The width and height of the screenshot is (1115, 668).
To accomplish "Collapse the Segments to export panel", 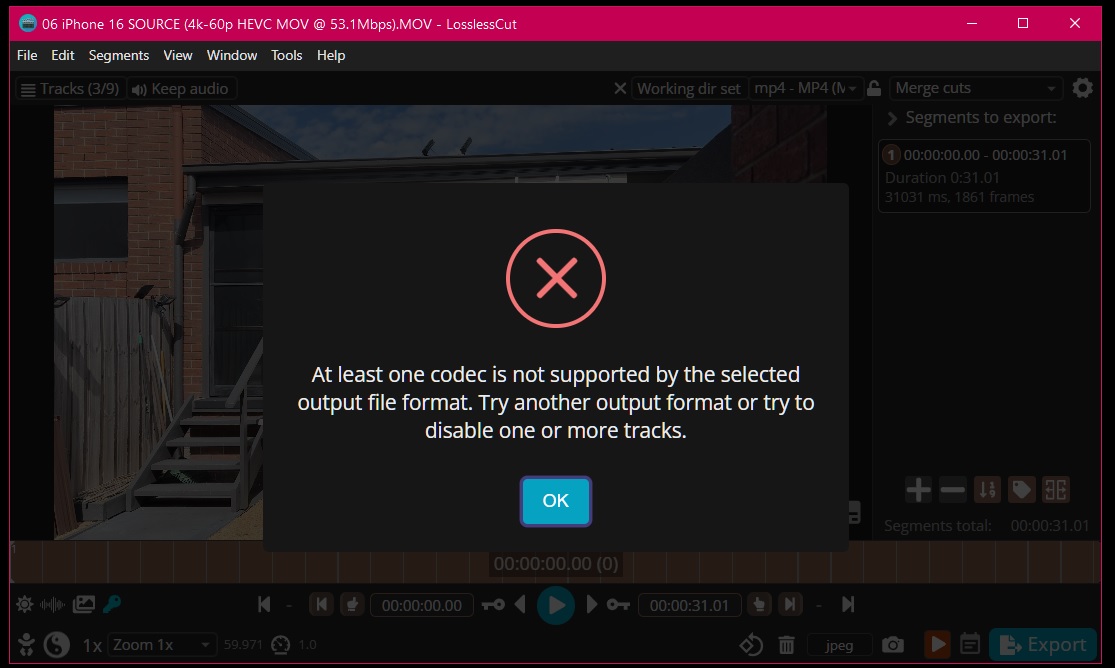I will [892, 118].
